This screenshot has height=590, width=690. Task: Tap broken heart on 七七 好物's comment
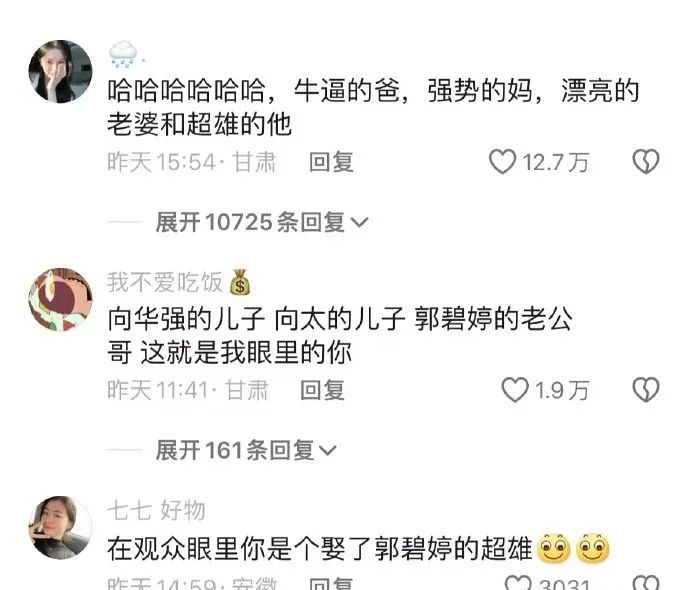coord(646,583)
